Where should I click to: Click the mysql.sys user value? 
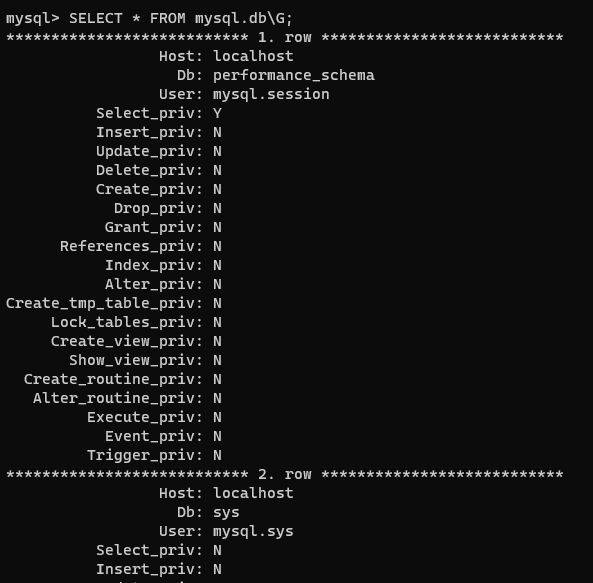(x=253, y=532)
